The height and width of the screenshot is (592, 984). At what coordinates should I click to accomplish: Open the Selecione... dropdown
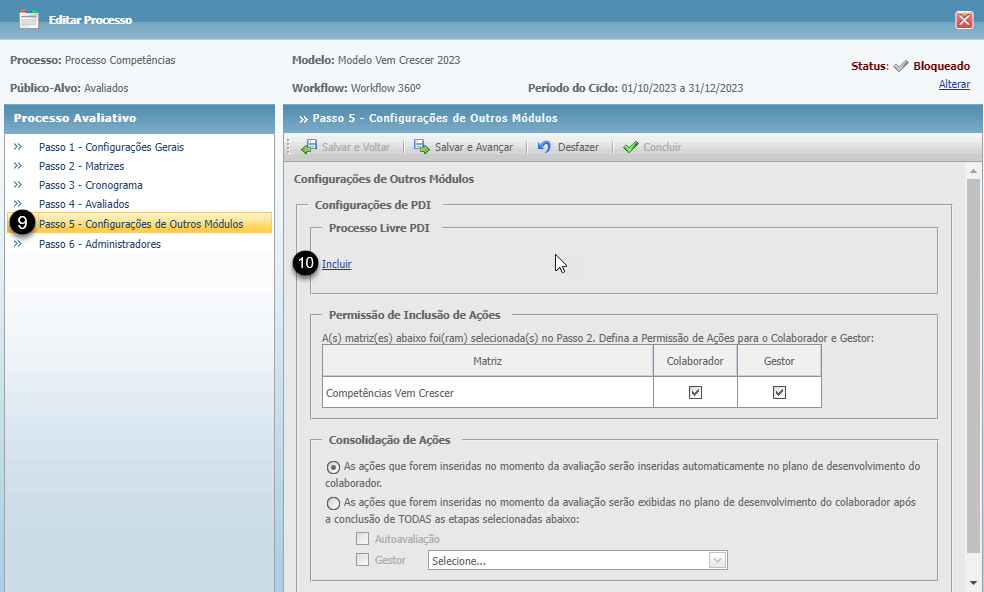pyautogui.click(x=577, y=560)
